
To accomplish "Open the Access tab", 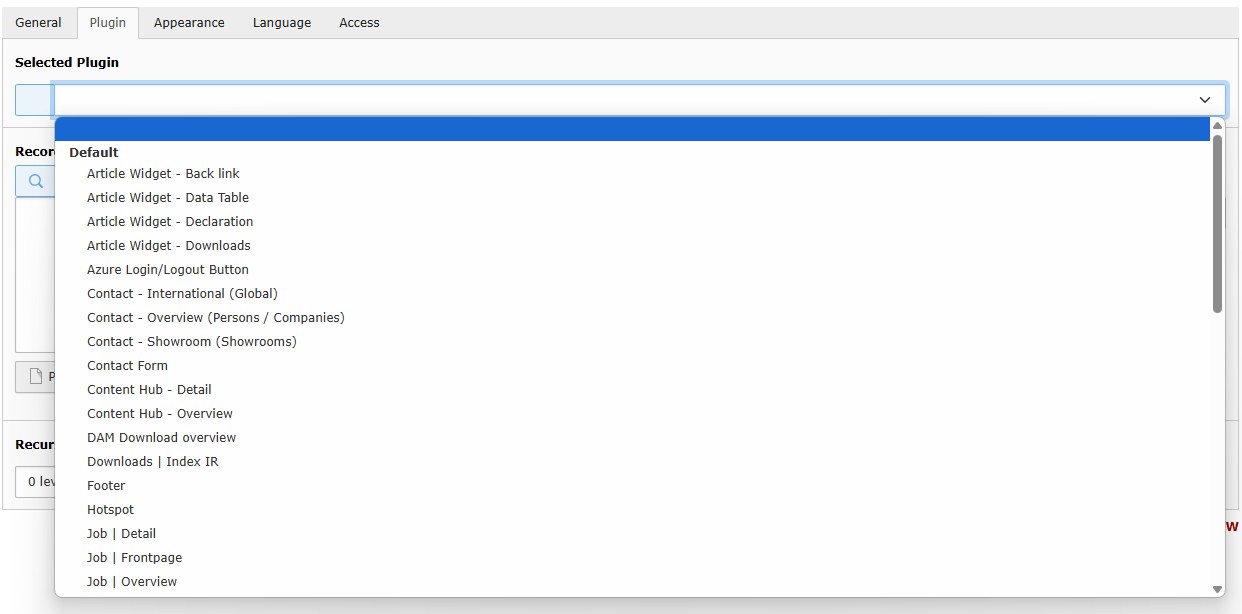I will pyautogui.click(x=359, y=22).
